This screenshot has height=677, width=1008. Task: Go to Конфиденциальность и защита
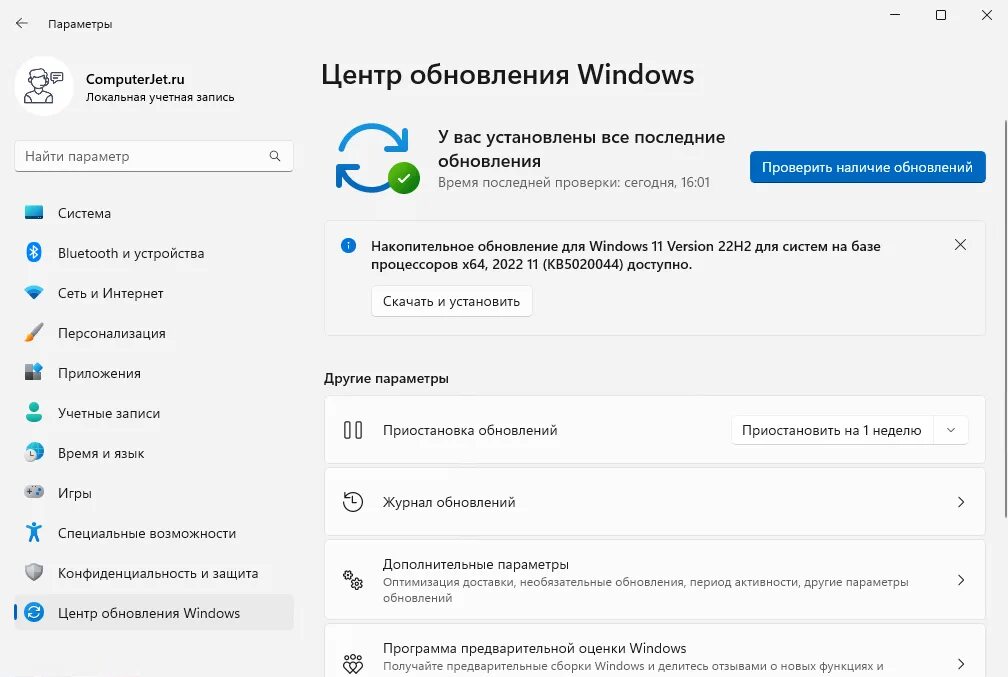coord(154,572)
